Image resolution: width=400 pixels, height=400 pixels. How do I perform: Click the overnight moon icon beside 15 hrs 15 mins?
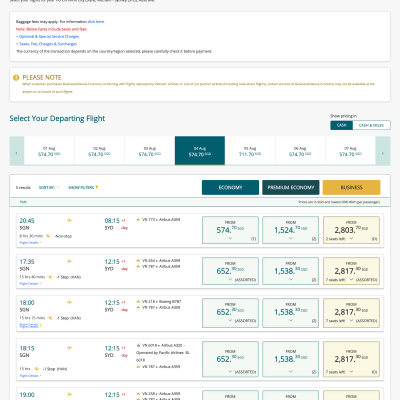point(50,318)
